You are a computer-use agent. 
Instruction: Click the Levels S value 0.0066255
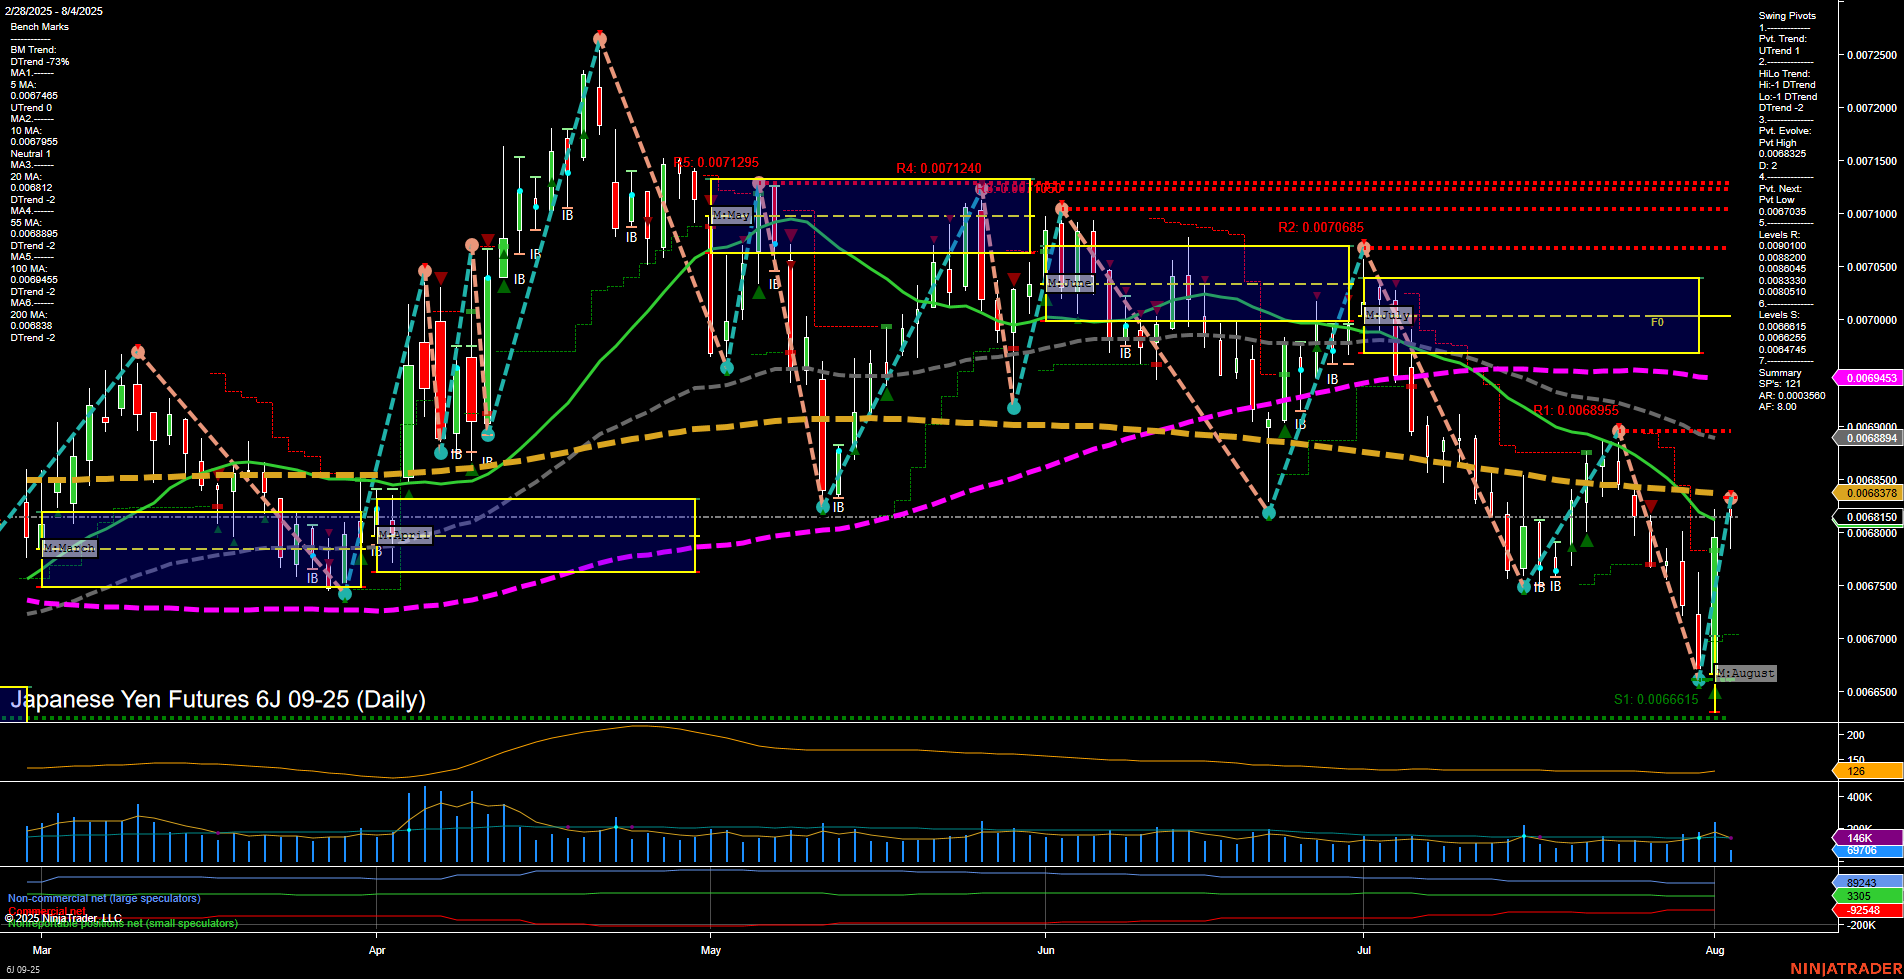tap(1782, 338)
